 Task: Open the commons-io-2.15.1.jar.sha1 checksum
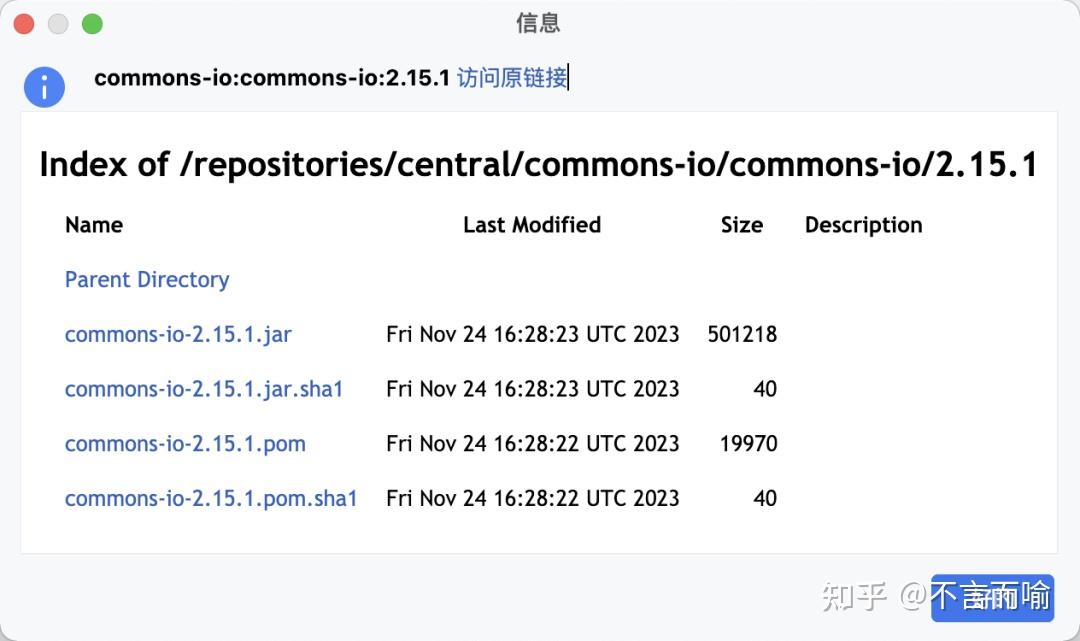pyautogui.click(x=204, y=389)
